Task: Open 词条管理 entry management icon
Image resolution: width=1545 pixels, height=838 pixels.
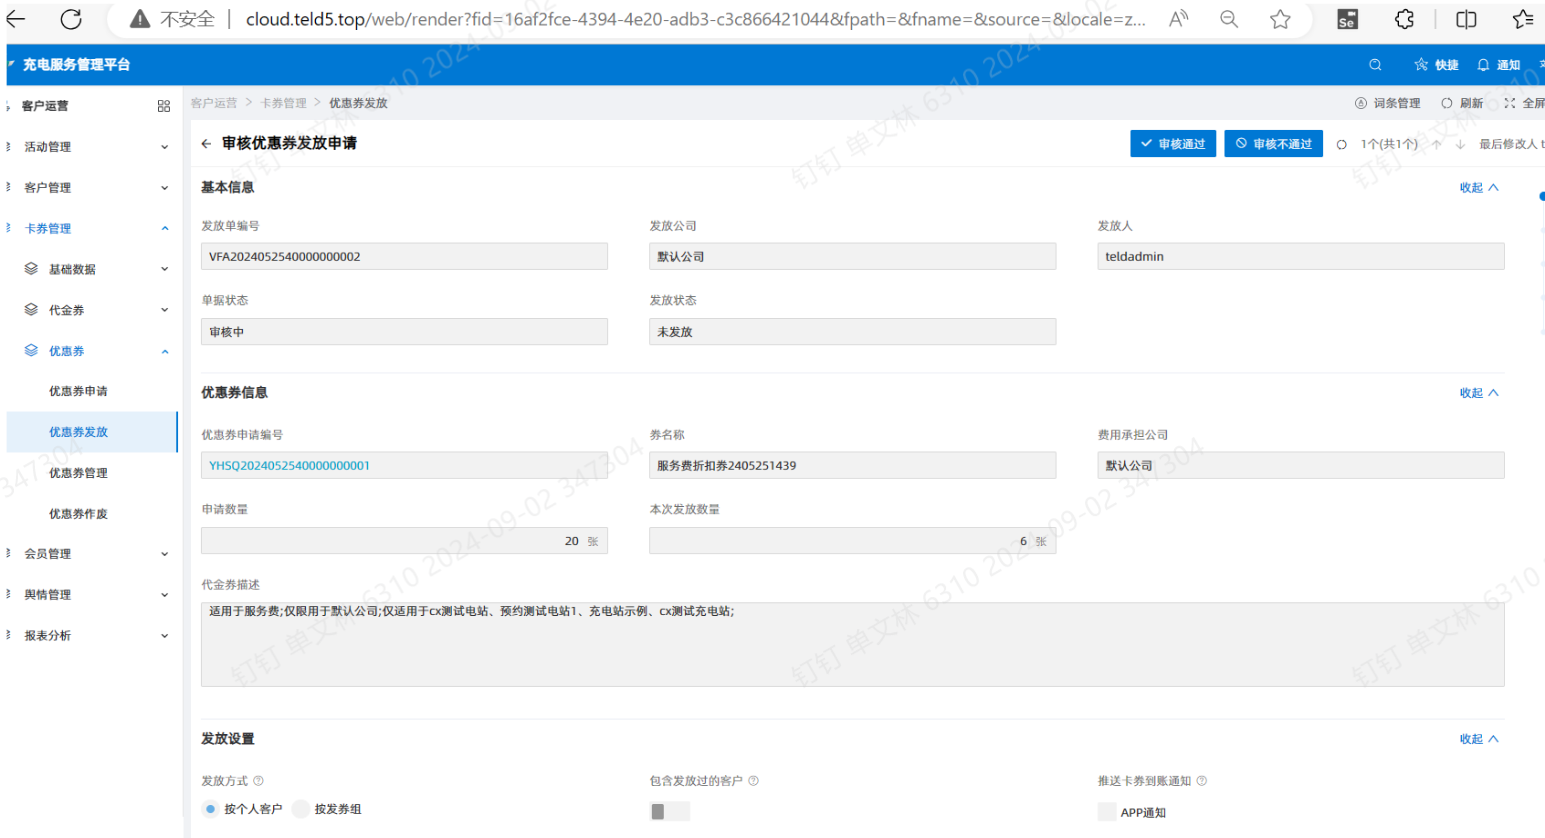Action: coord(1360,103)
